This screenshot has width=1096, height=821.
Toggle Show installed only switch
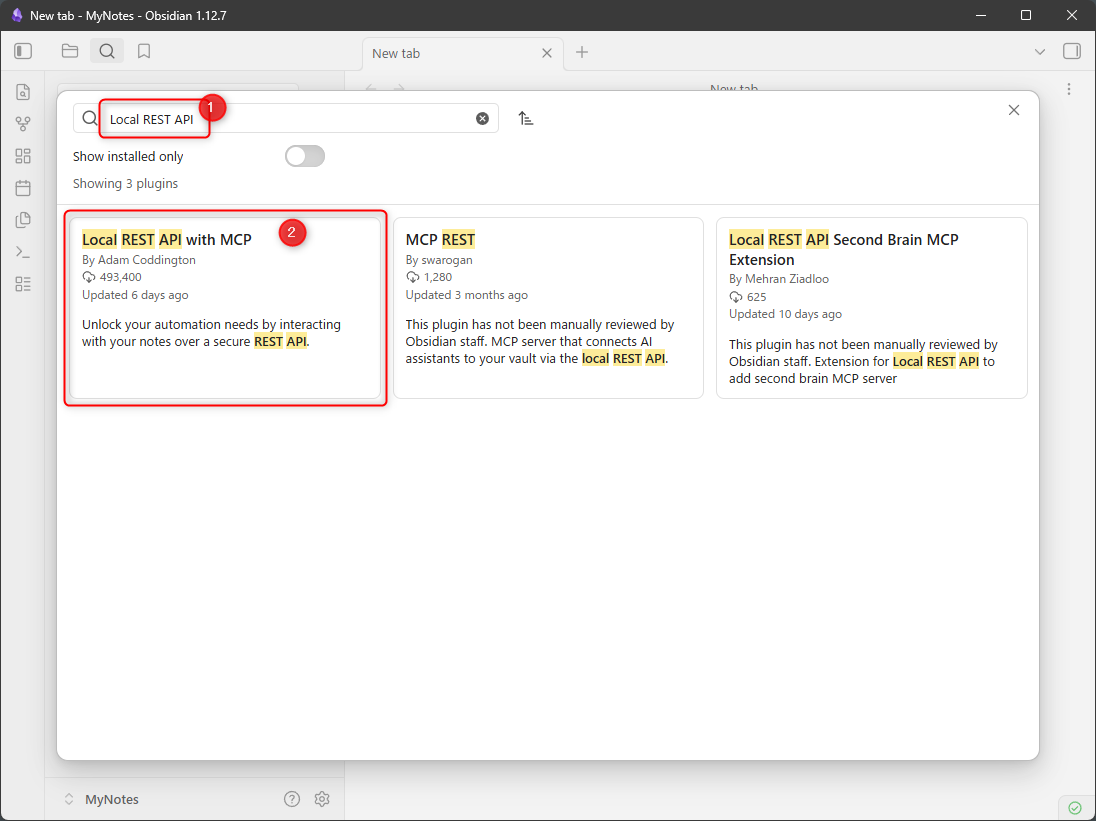point(305,156)
